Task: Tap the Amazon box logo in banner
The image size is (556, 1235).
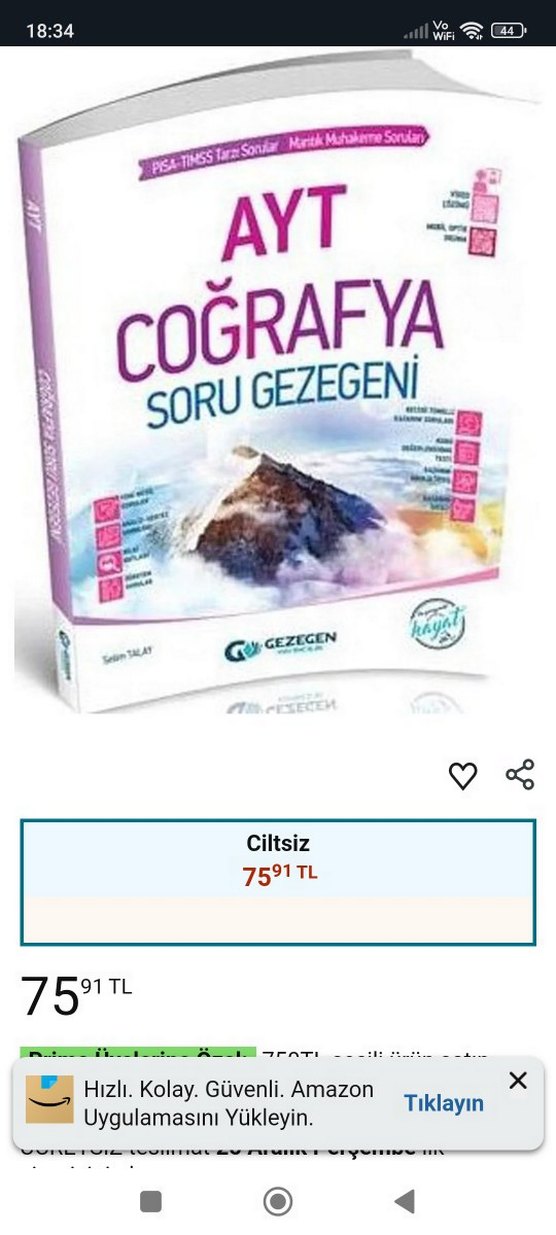Action: pyautogui.click(x=50, y=1099)
